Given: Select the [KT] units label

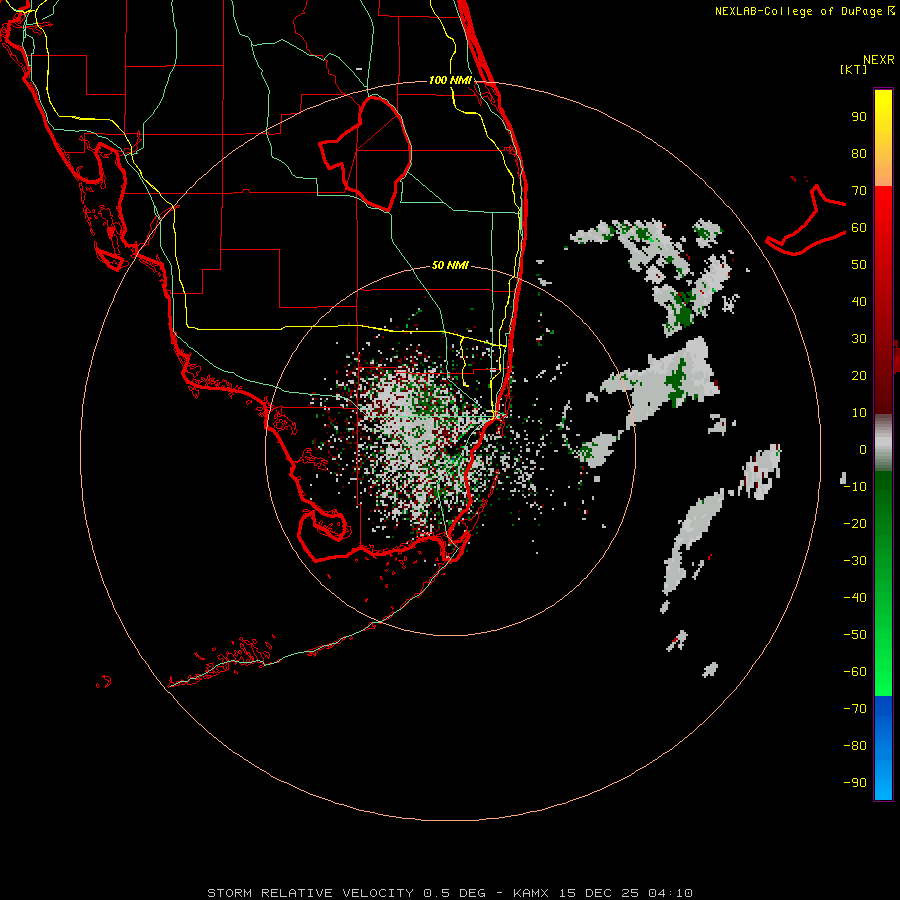Looking at the screenshot, I should [x=854, y=69].
